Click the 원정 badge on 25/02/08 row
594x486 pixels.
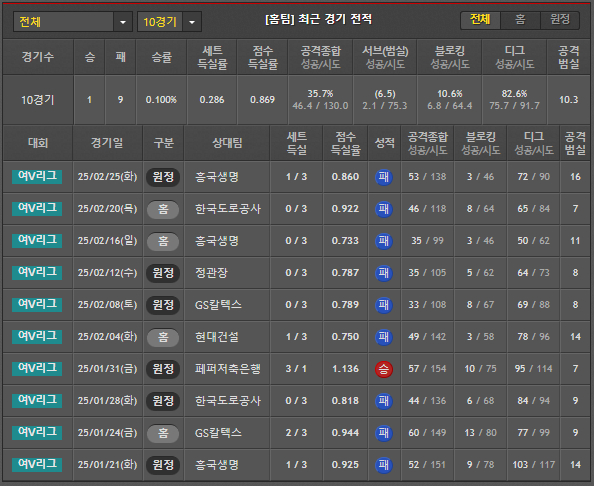pos(163,305)
